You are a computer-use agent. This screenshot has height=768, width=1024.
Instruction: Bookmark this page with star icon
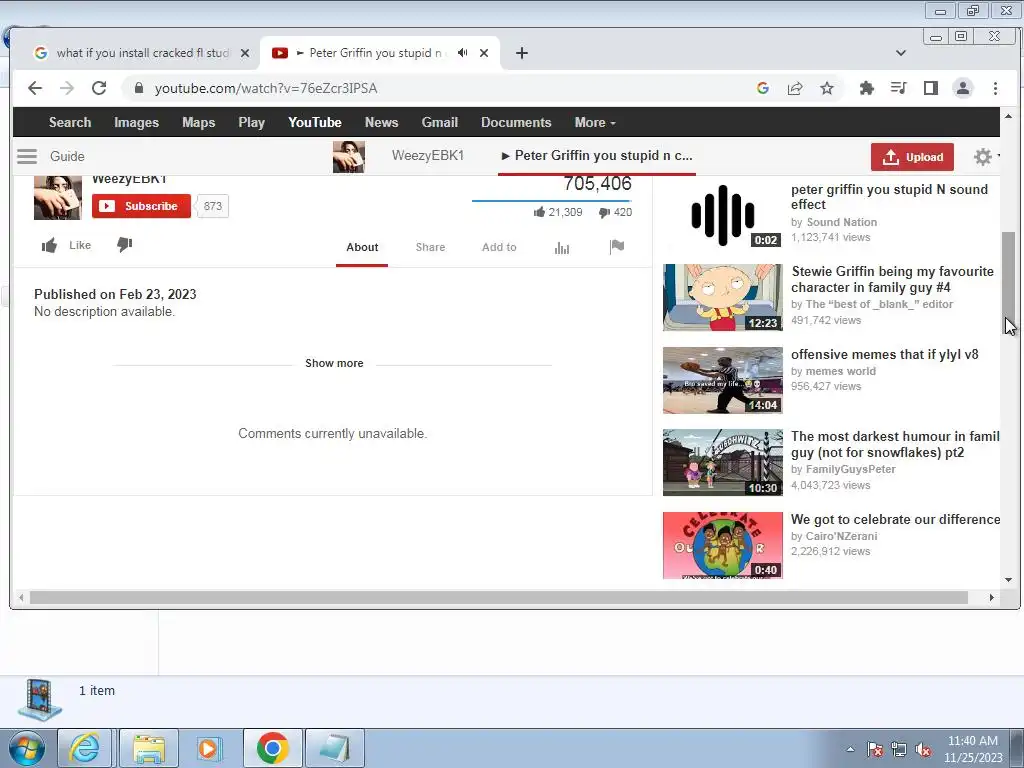827,88
